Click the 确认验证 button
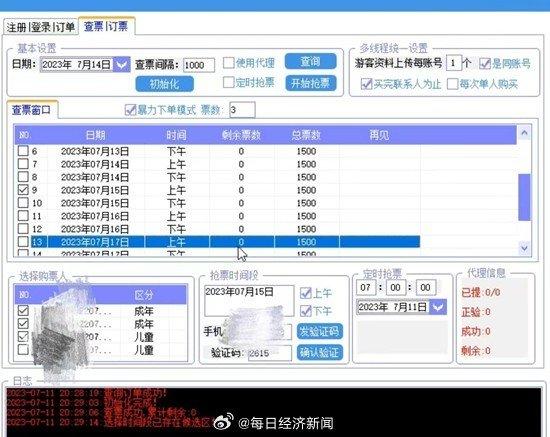This screenshot has height=437, width=550. [x=320, y=352]
